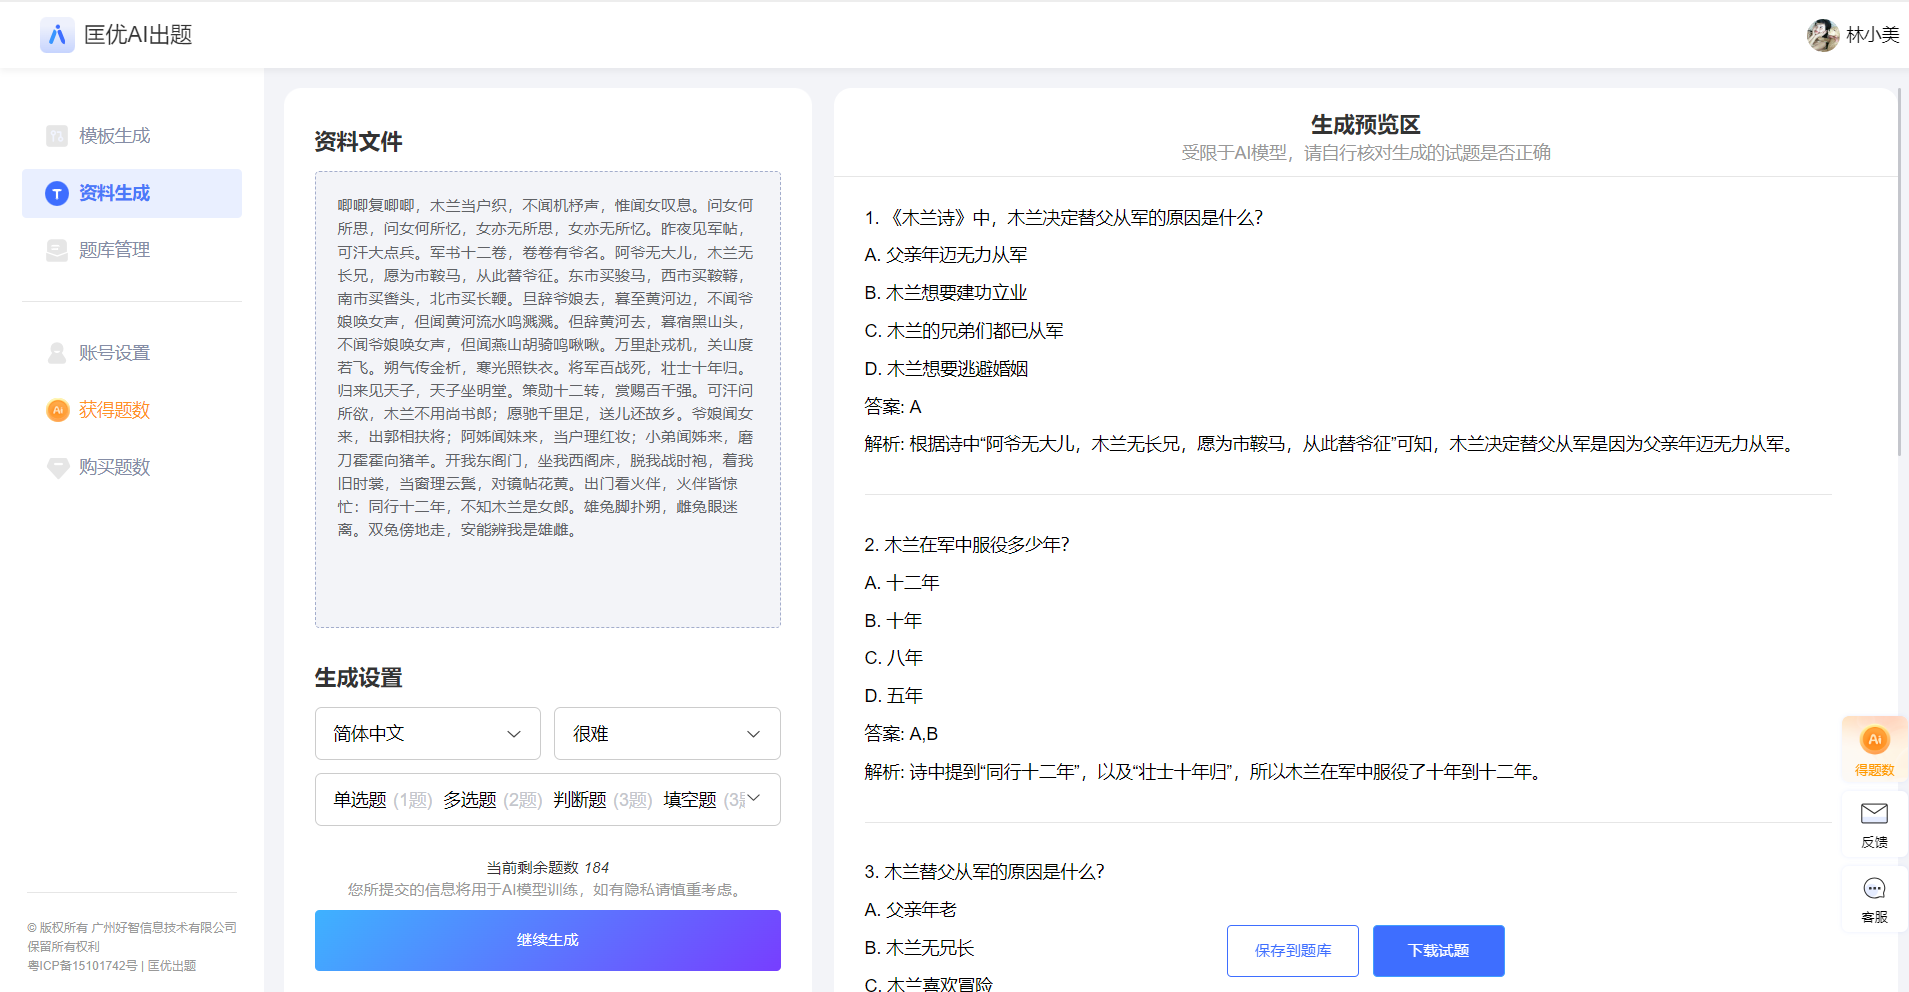Click the username 林小美

coord(1872,35)
